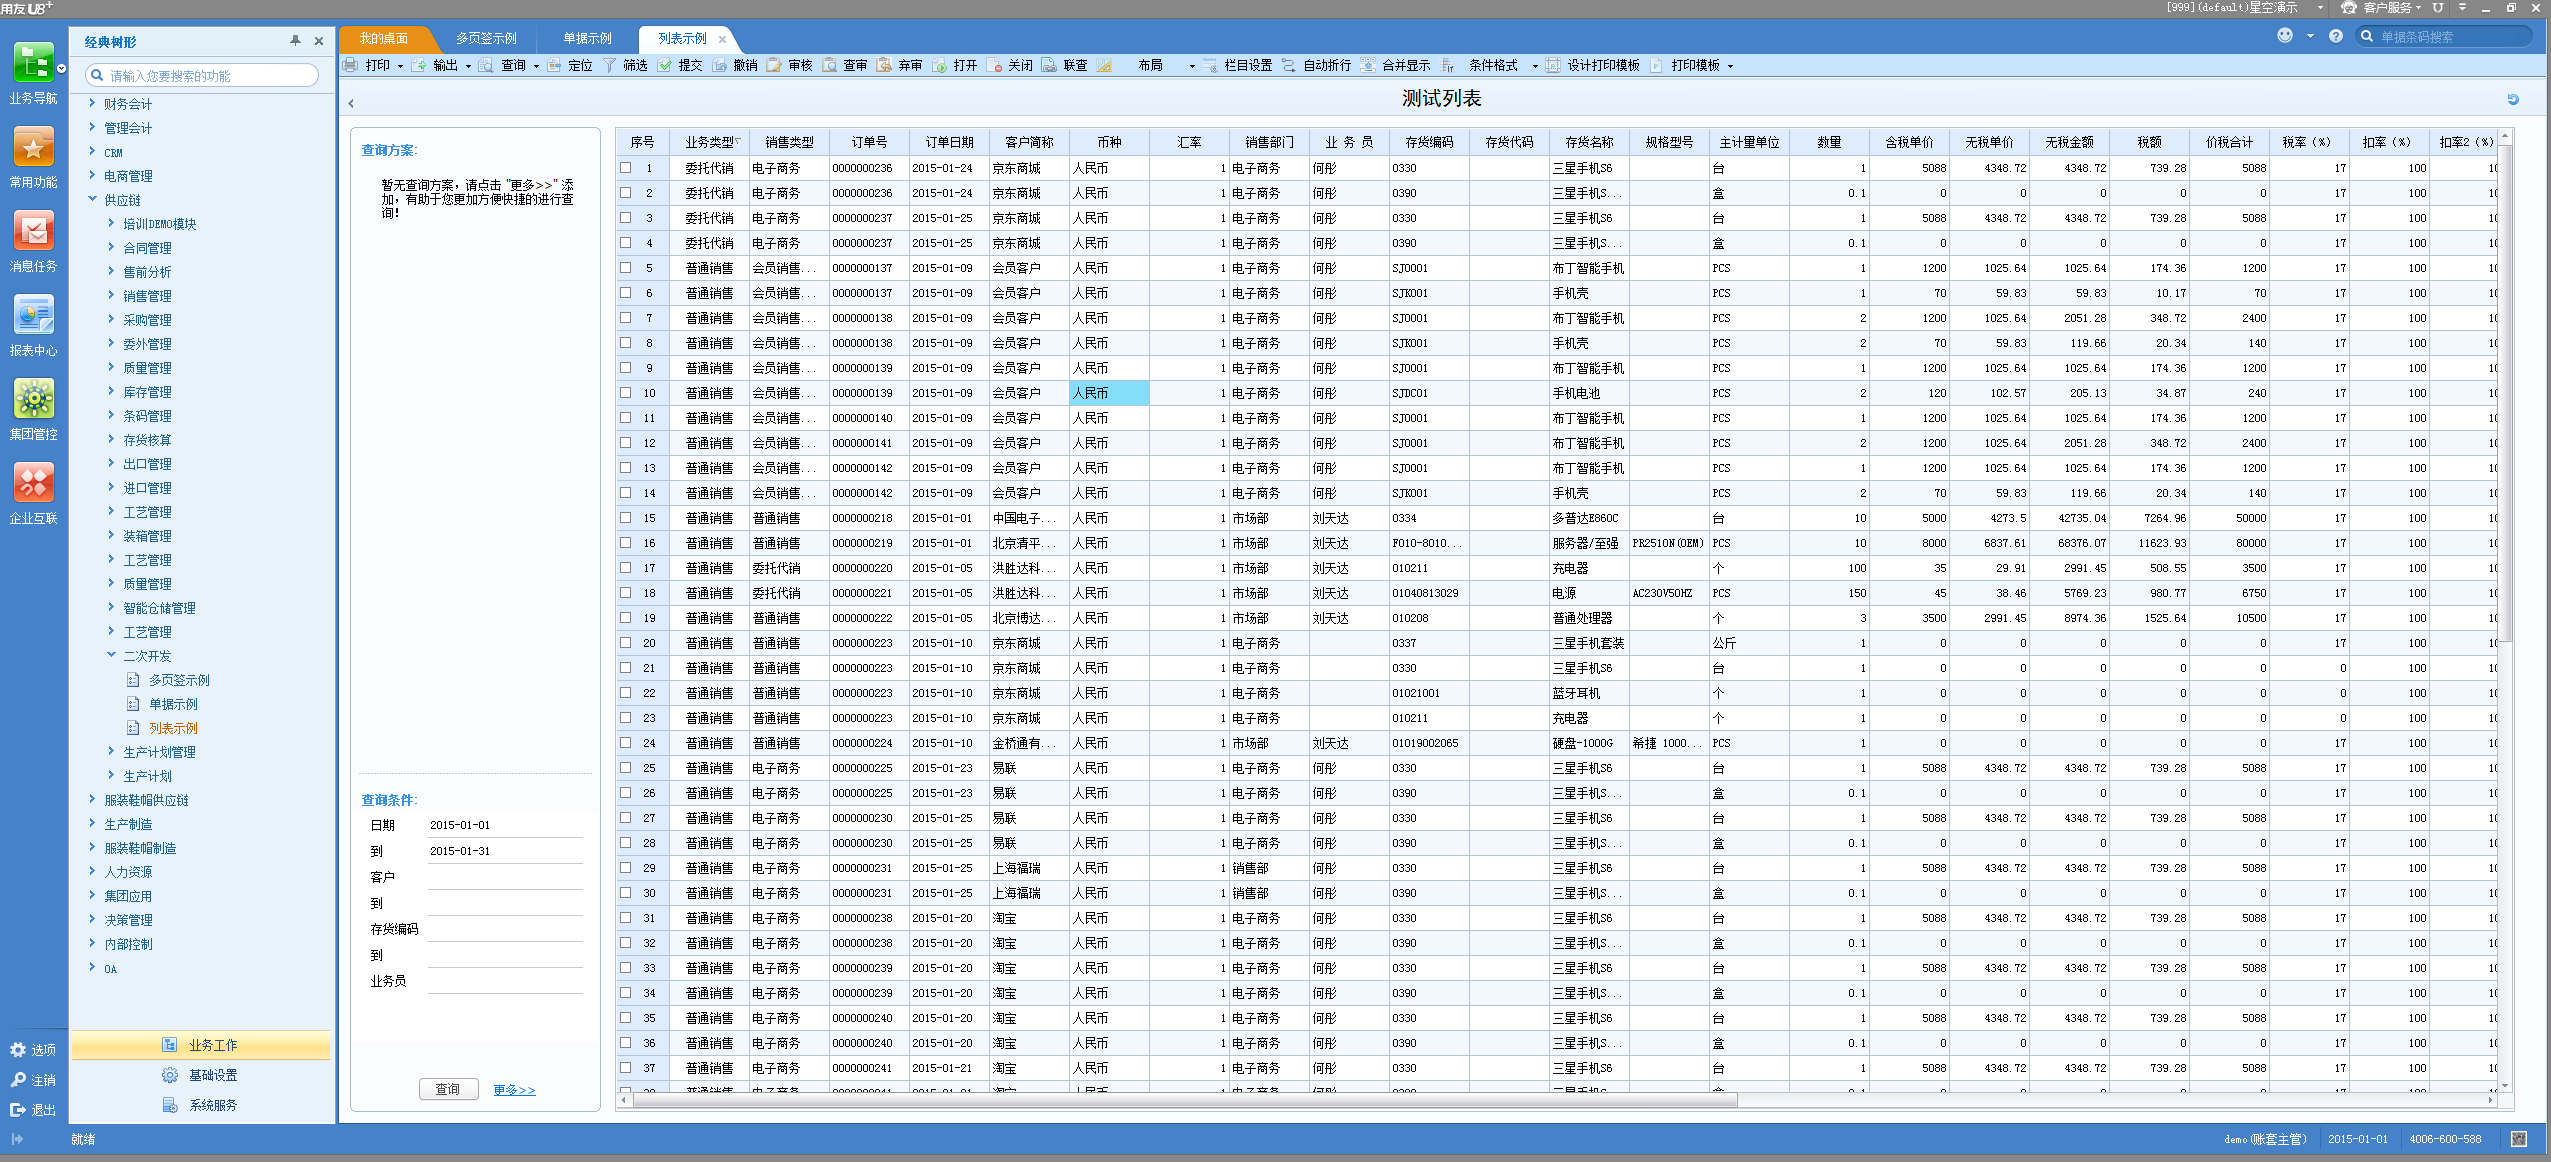
Task: Check the checkbox for row 18
Action: [626, 593]
